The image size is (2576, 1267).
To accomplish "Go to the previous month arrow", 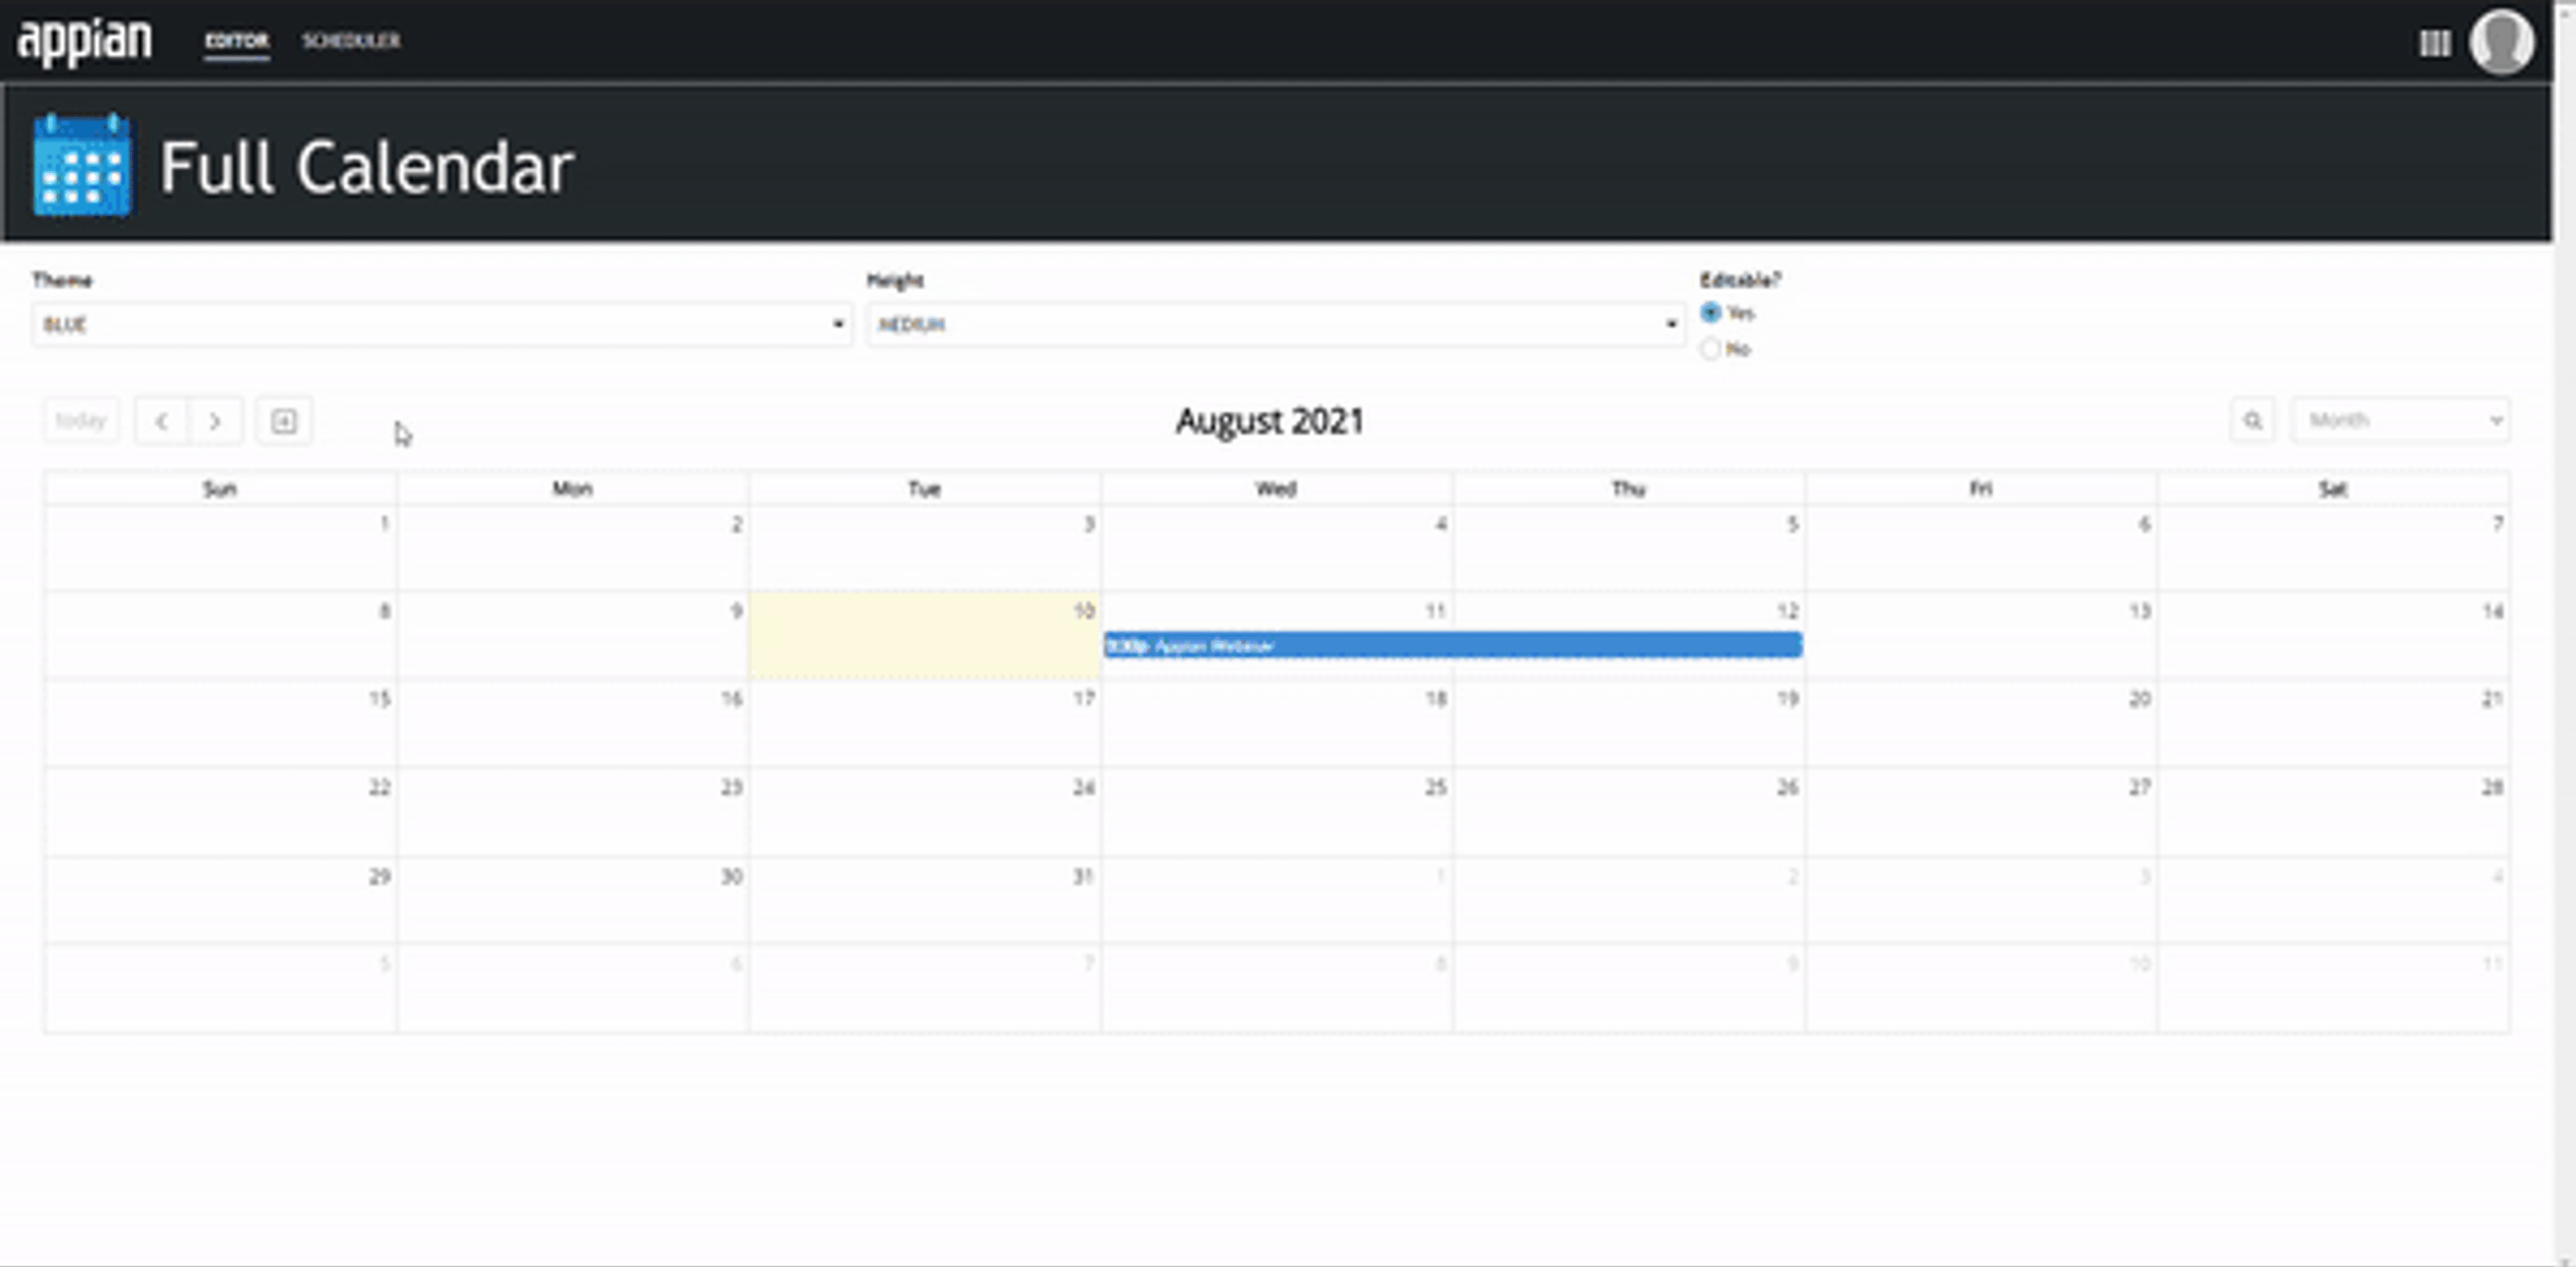I will [x=162, y=421].
